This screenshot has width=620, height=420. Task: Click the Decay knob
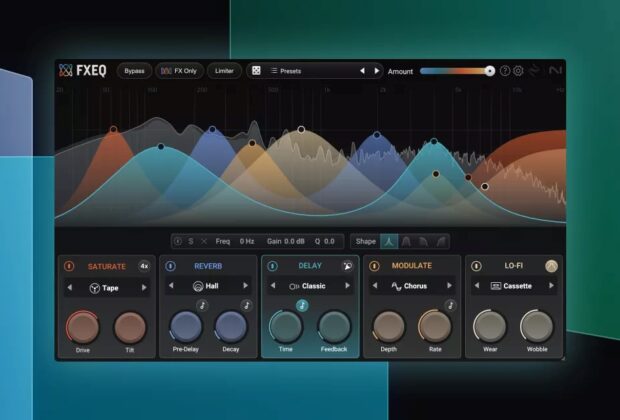pos(231,327)
